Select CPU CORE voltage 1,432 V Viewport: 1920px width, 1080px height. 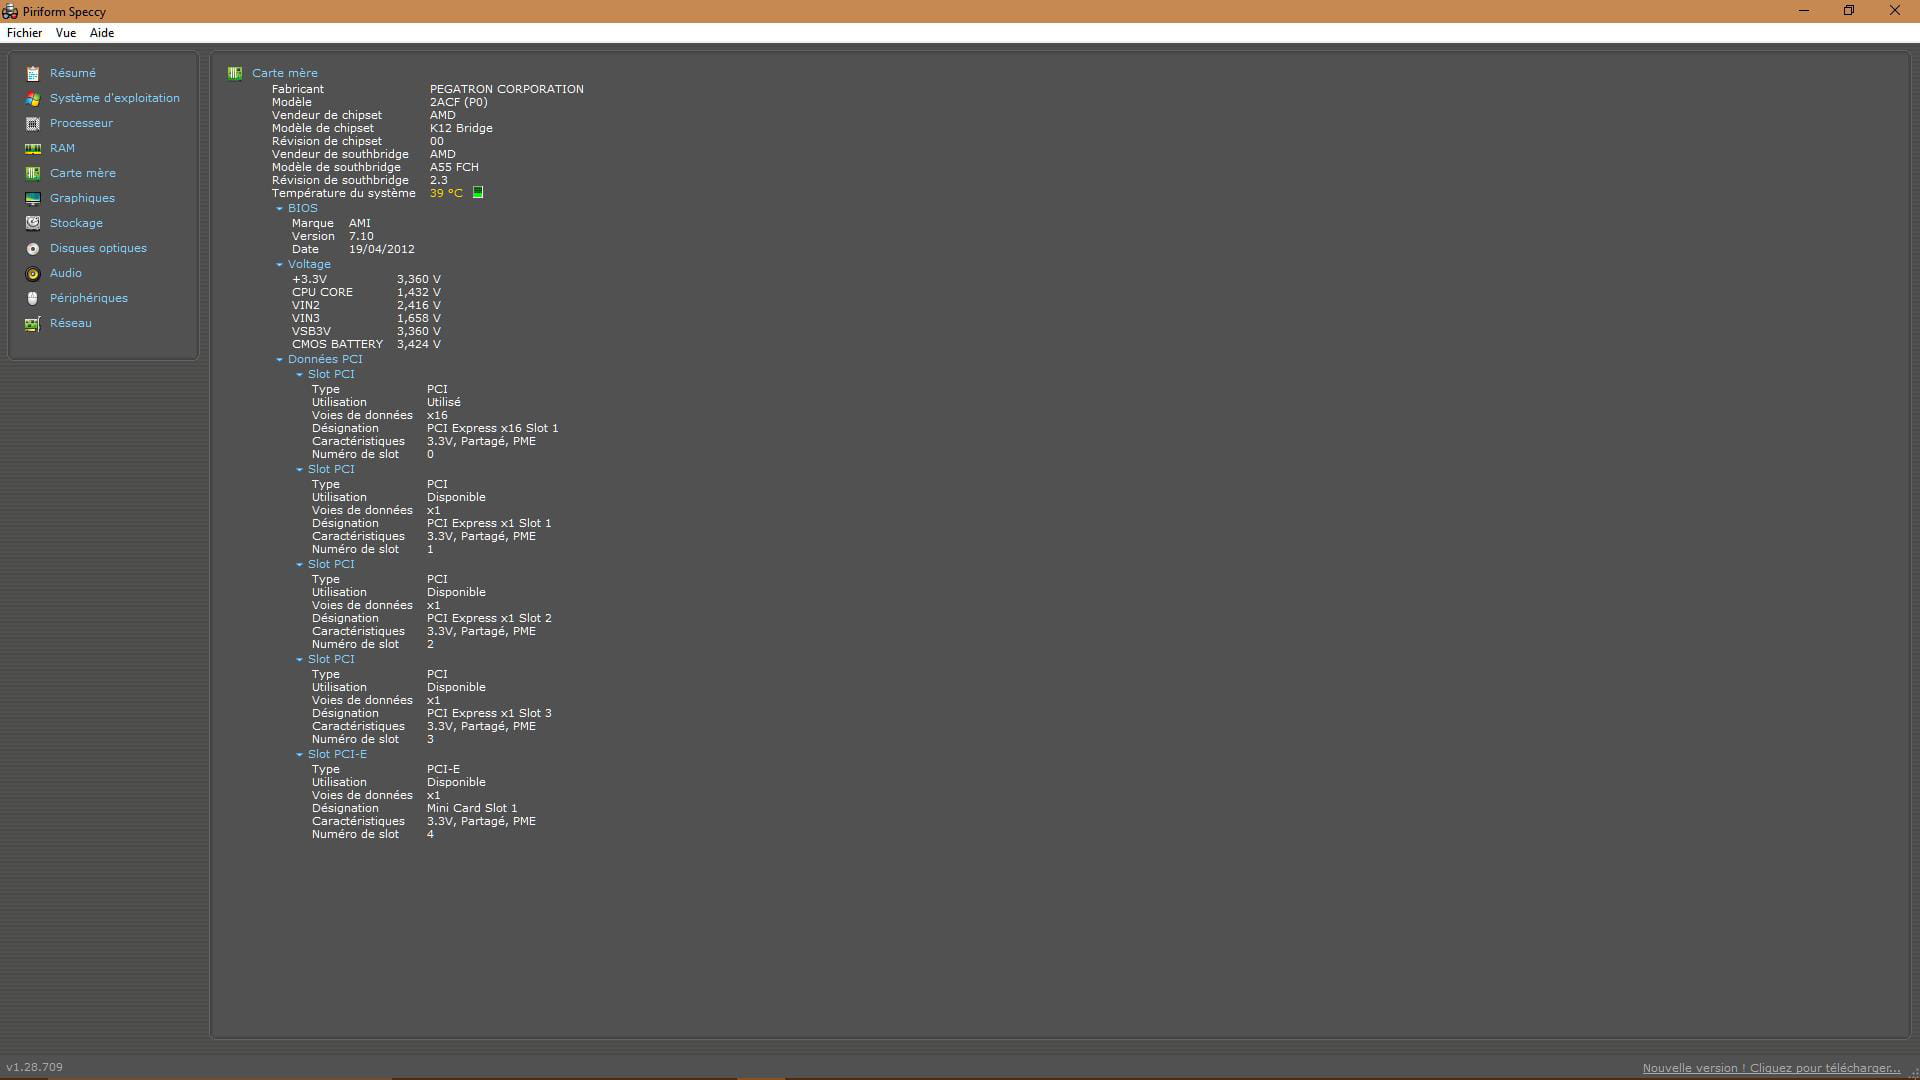click(x=419, y=292)
